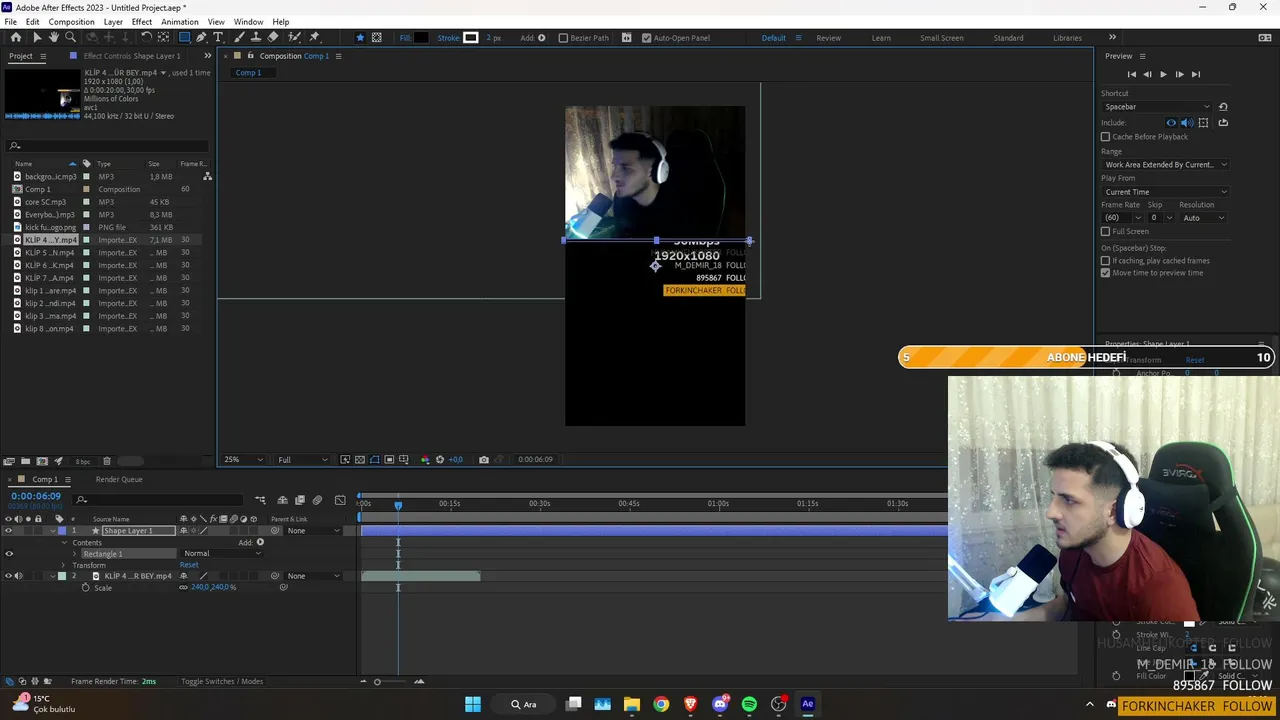Pick the Horizontal Type tool

click(216, 37)
